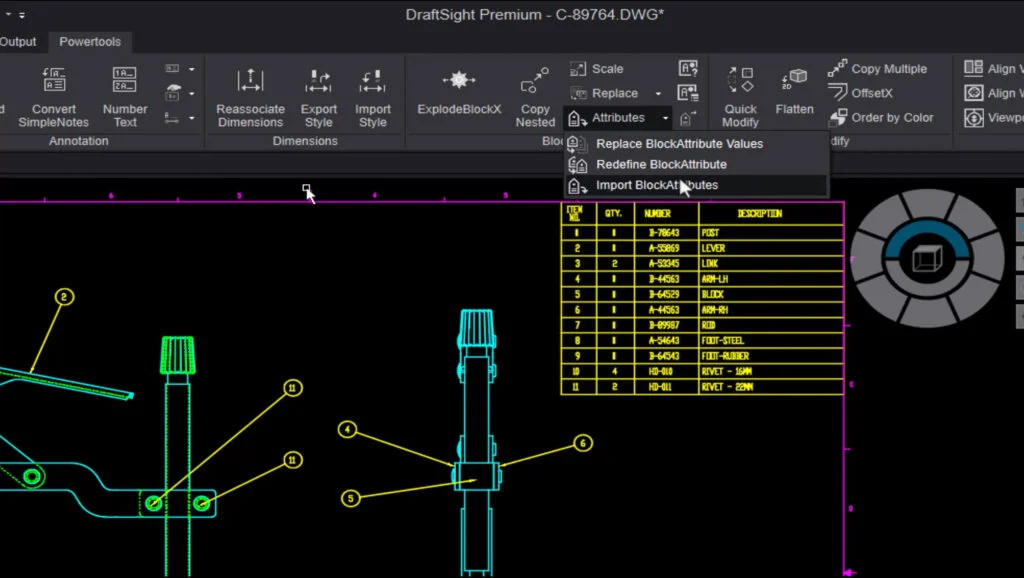Click the Attributes button in the ribbon
The height and width of the screenshot is (578, 1024).
[607, 118]
